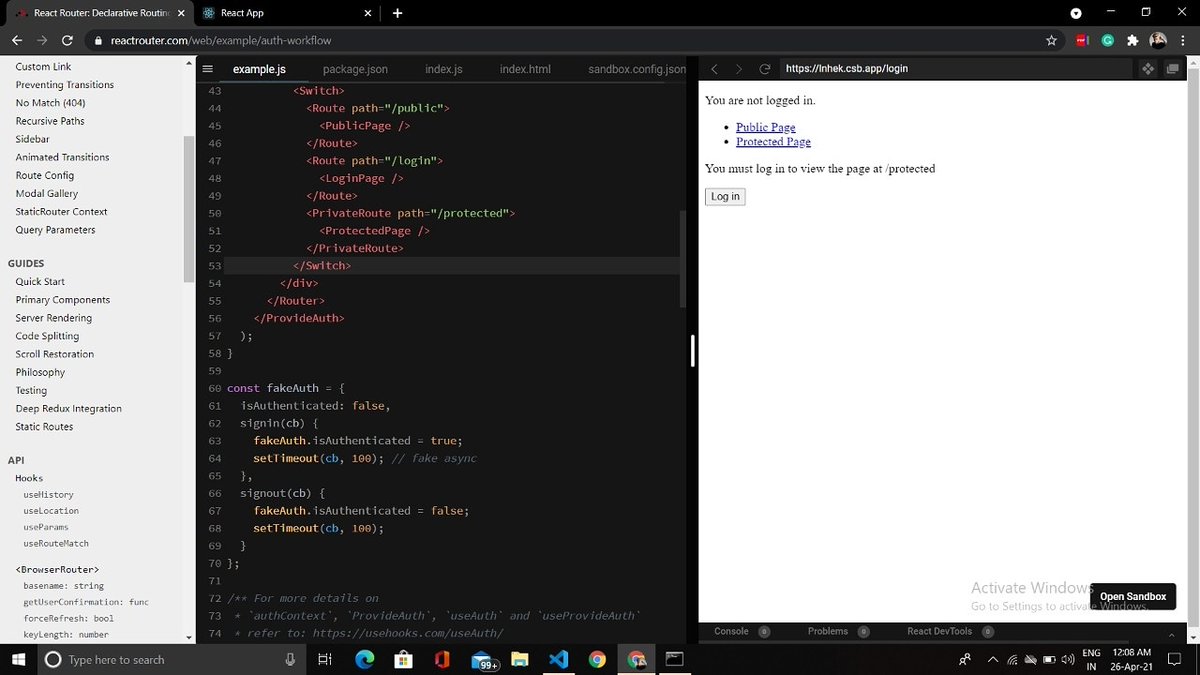Open the Code Splitting guide
Image resolution: width=1200 pixels, height=675 pixels.
tap(47, 336)
